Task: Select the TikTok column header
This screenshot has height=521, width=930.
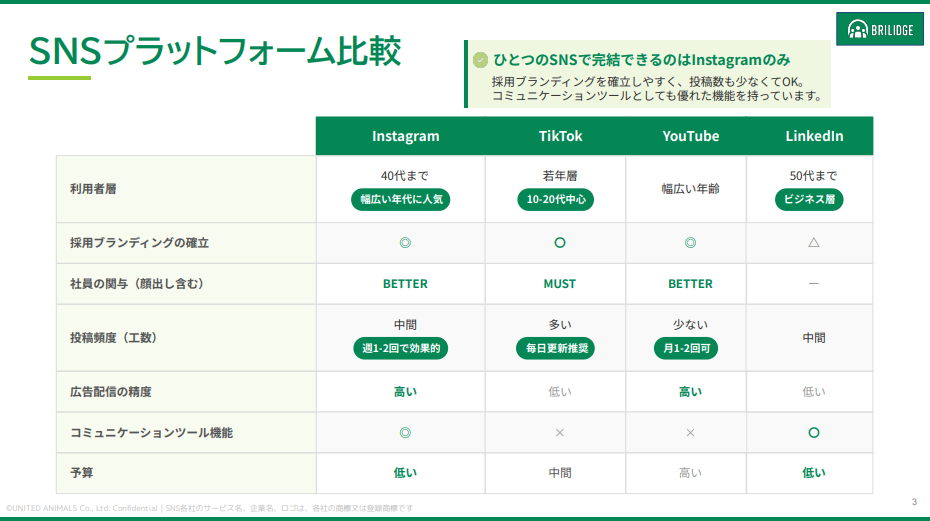Action: pos(559,136)
